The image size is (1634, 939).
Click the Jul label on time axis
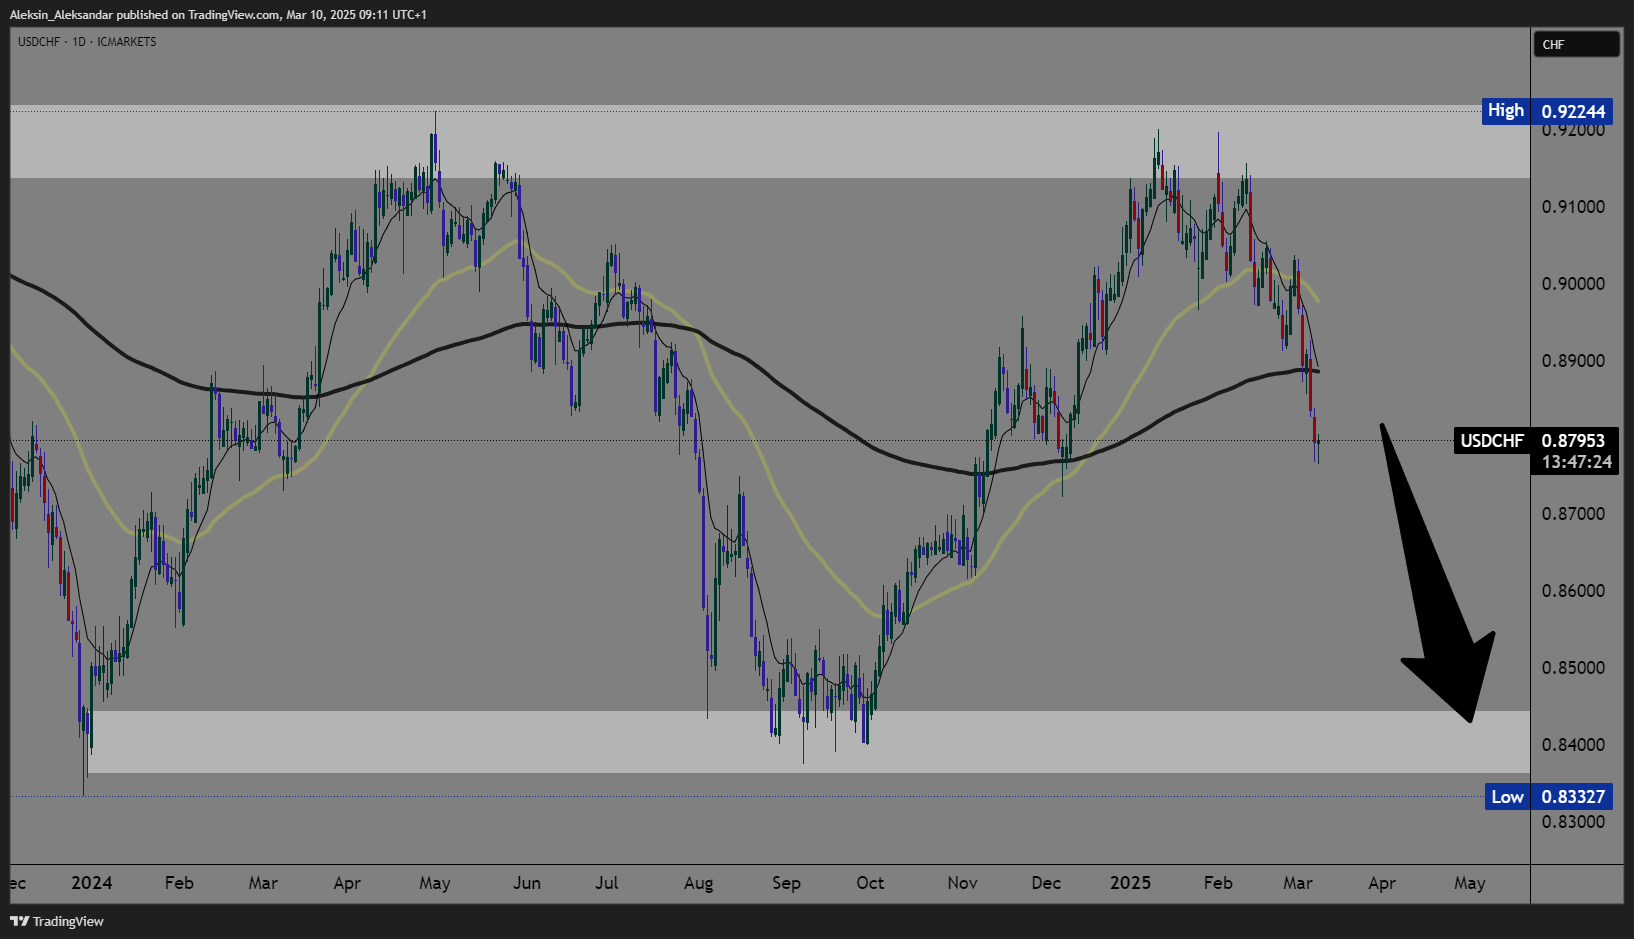[607, 883]
